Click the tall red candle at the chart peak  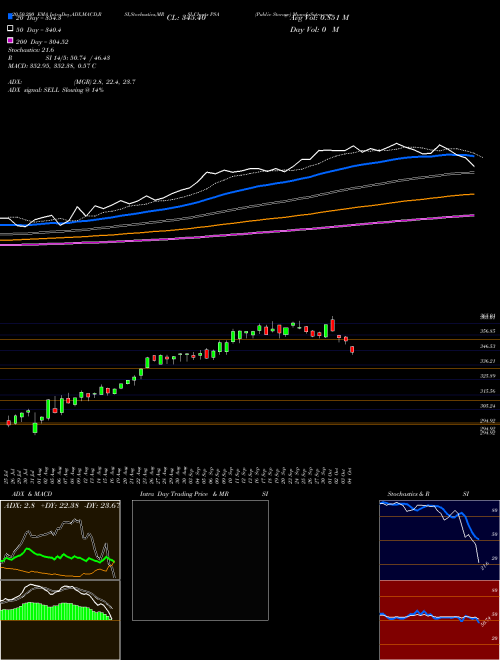pyautogui.click(x=332, y=325)
